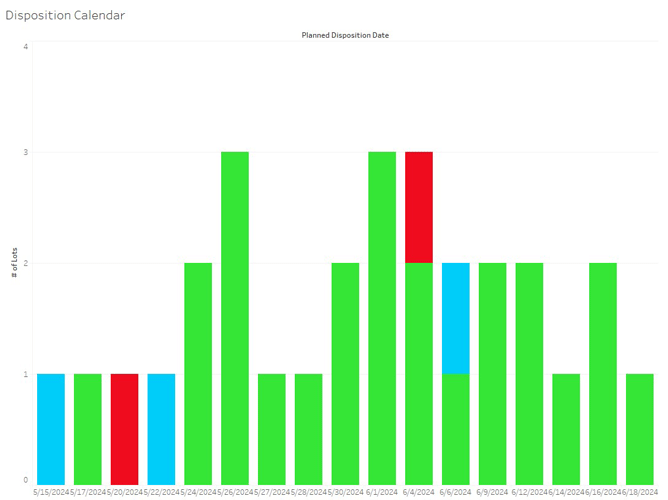The height and width of the screenshot is (500, 668).
Task: Select the green bar for 6/12/2024
Action: 530,374
